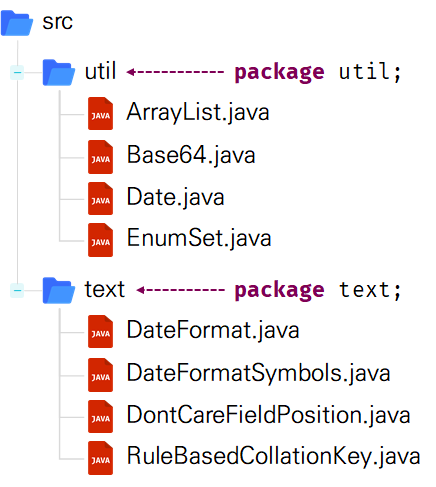Select the util folder label

(x=100, y=71)
